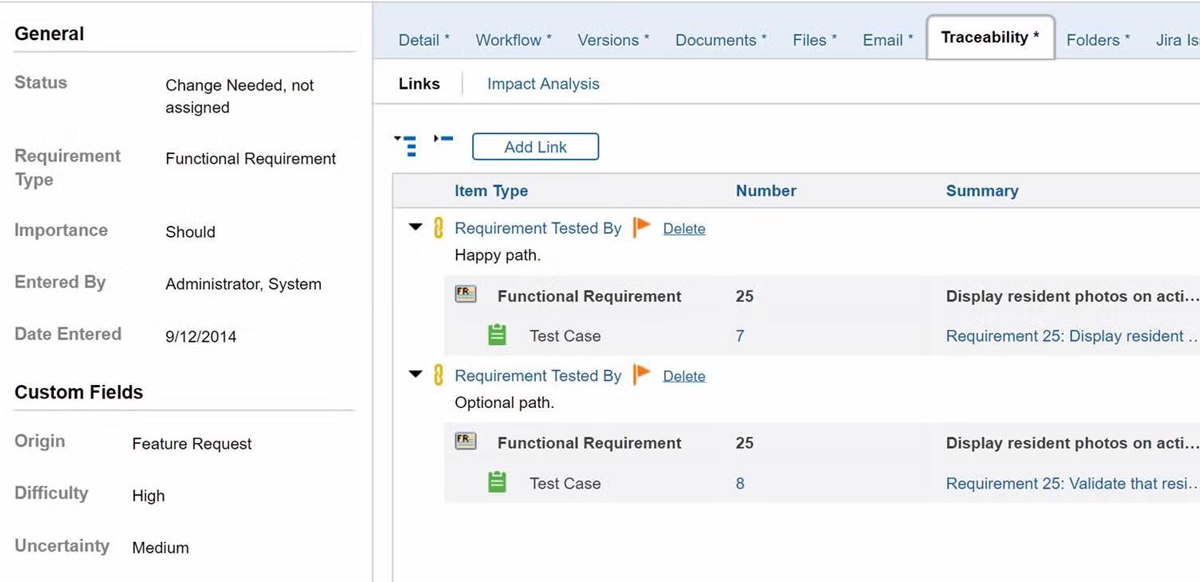Viewport: 1200px width, 582px height.
Task: Open the Workflow tab
Action: [x=508, y=39]
